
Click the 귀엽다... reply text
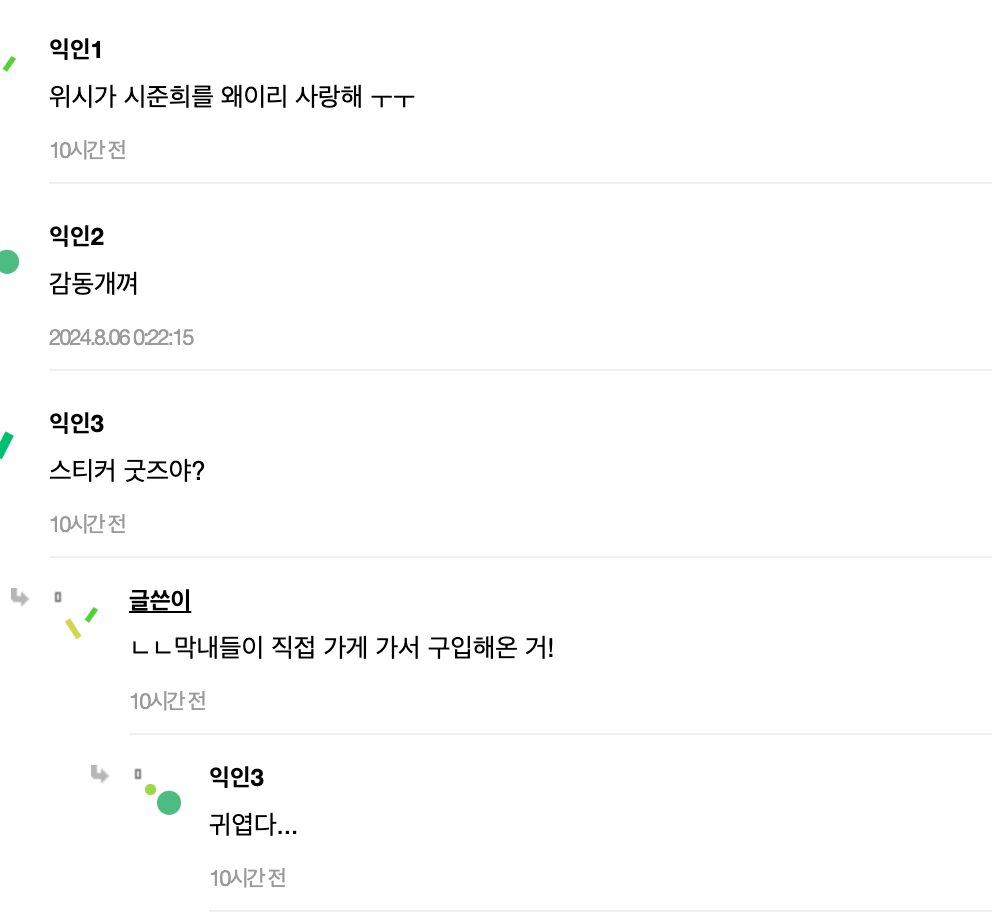tap(248, 825)
